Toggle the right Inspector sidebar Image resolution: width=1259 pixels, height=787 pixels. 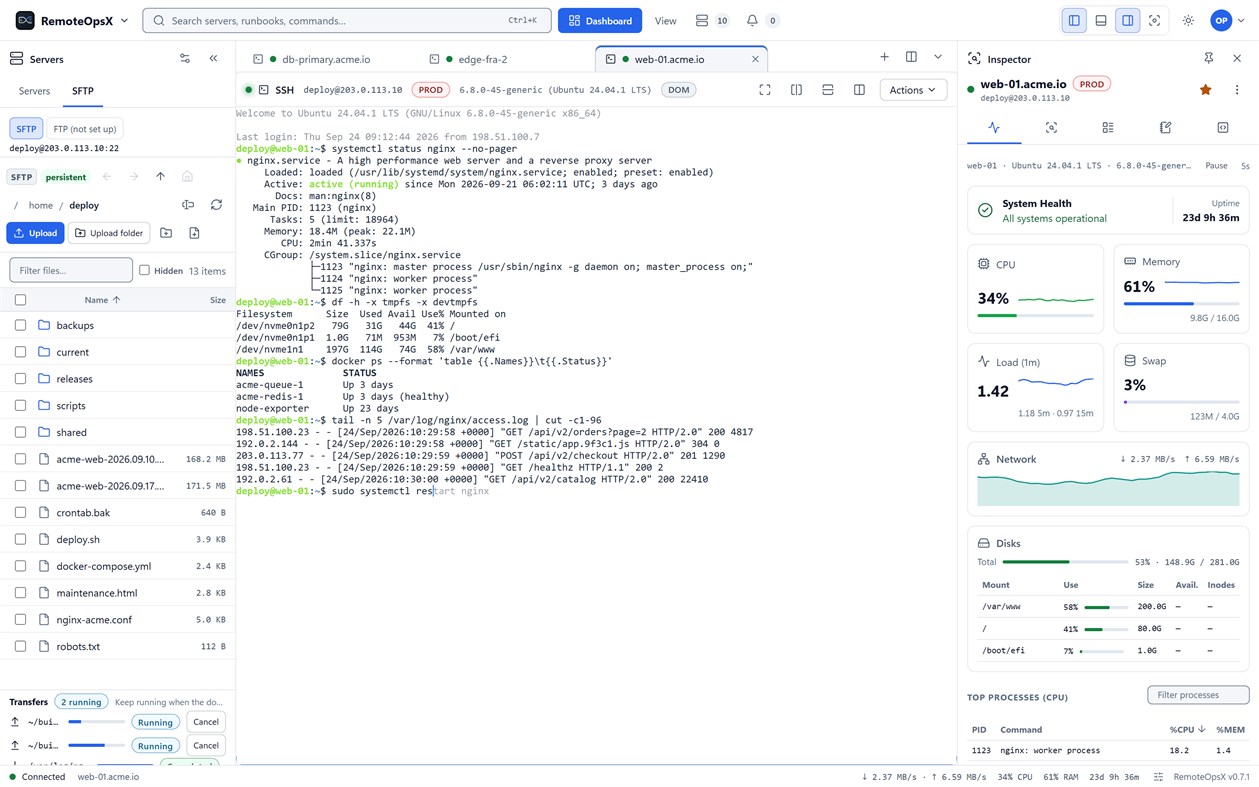(1127, 20)
